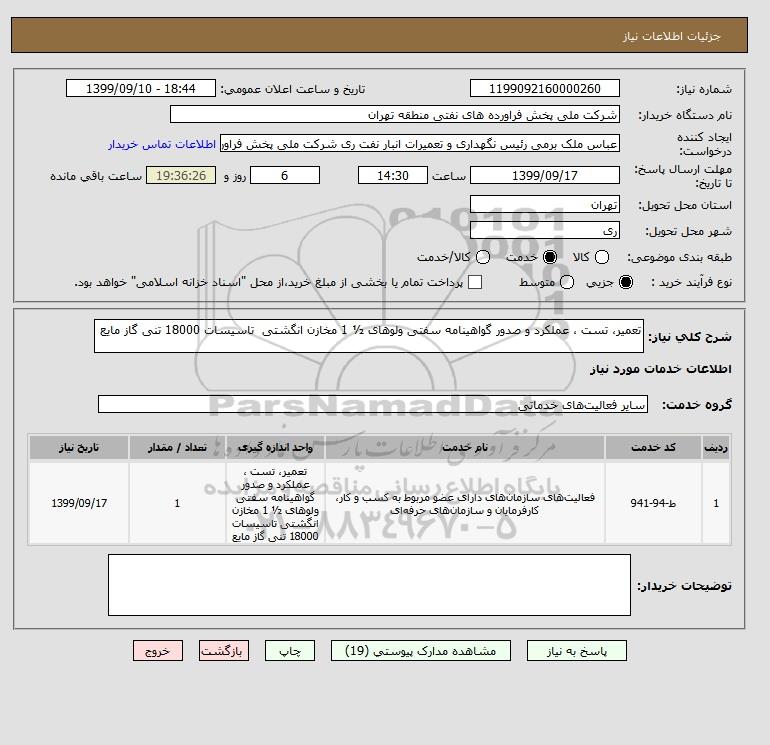770x745 pixels.
Task: Select the متوسط purchase type radio
Action: pos(567,282)
